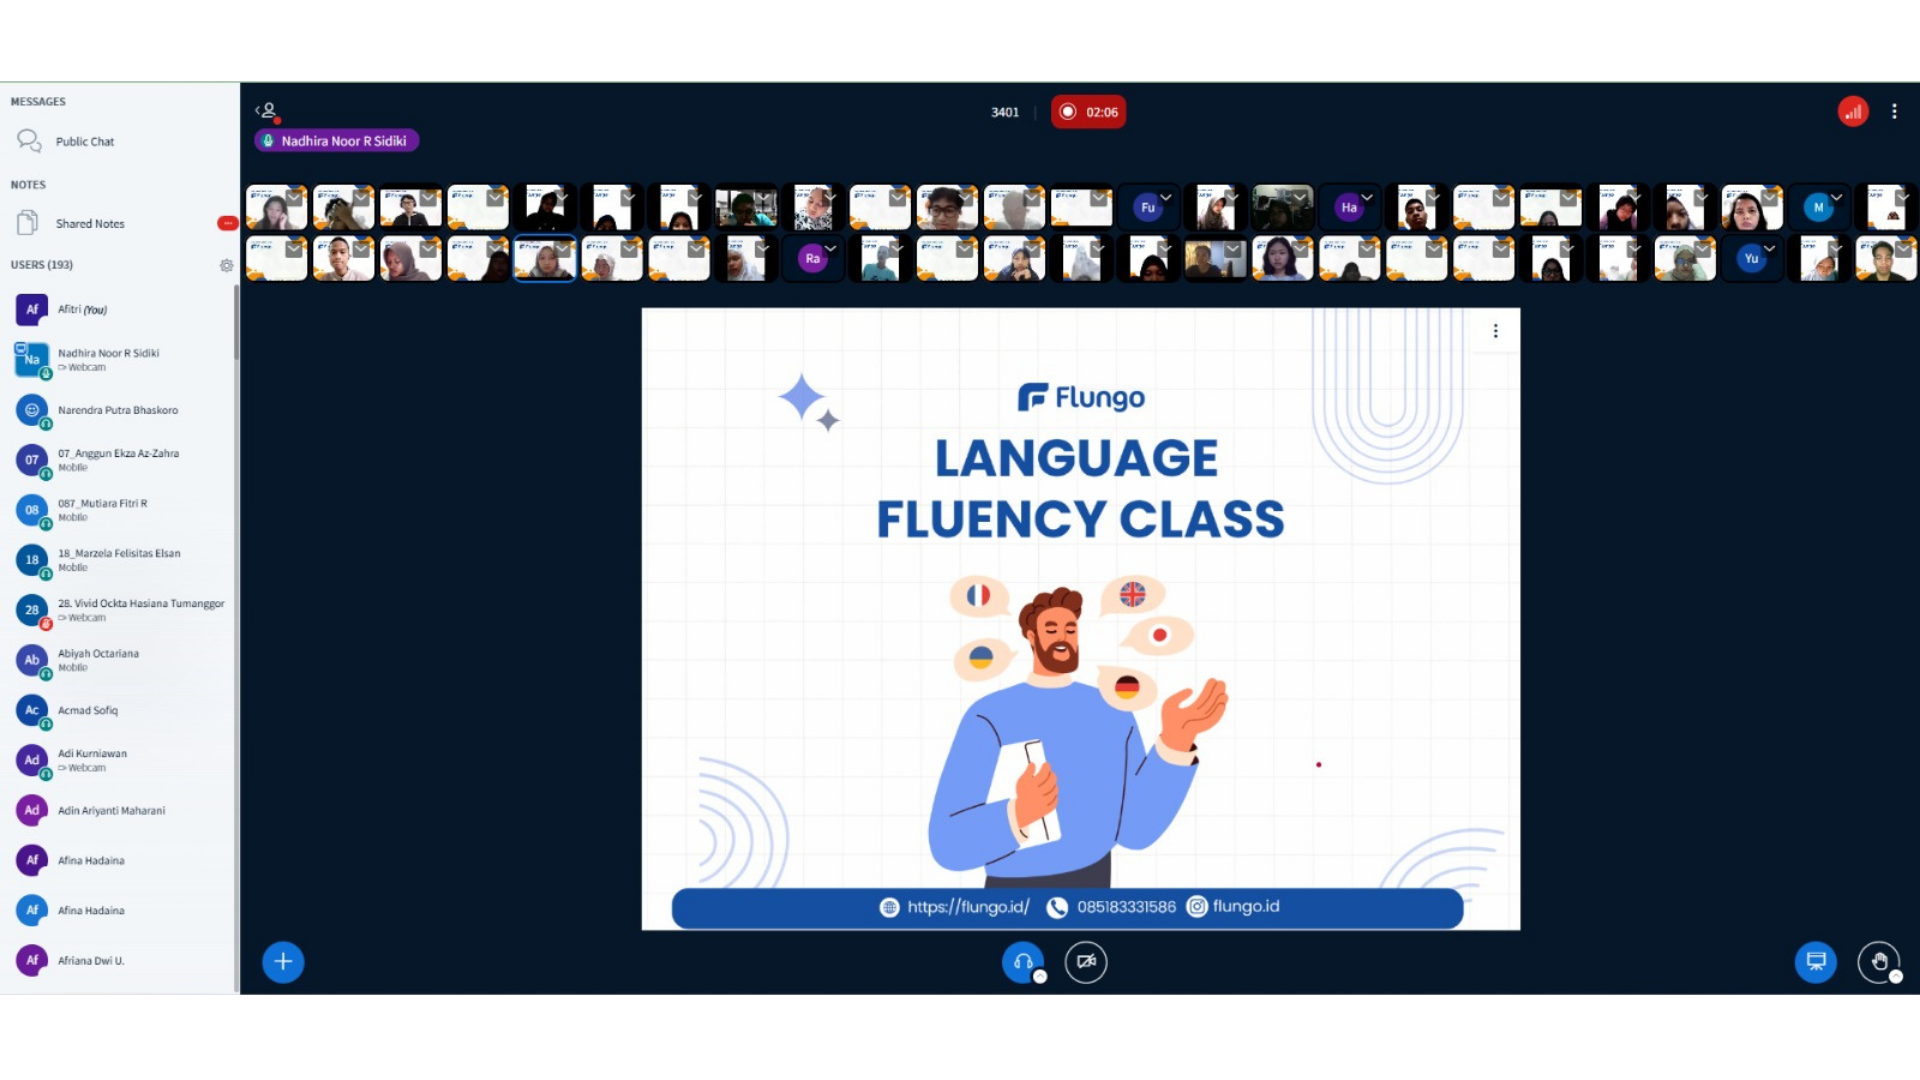
Task: Open the red connection status icon
Action: (x=1853, y=112)
